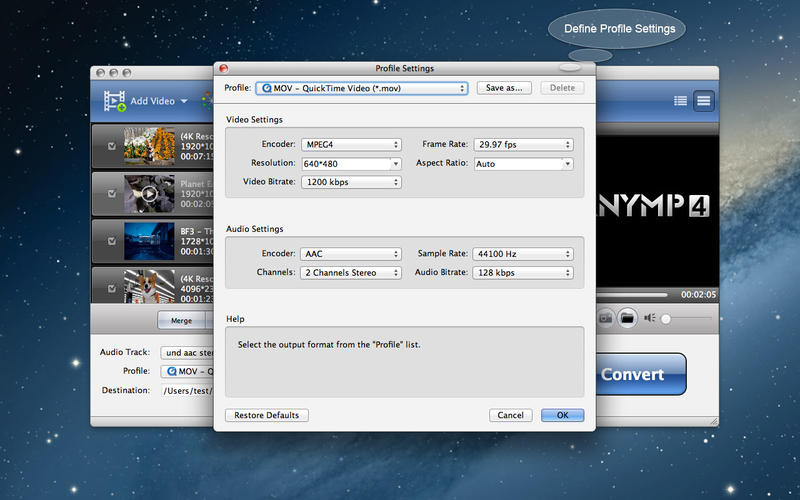Image resolution: width=800 pixels, height=500 pixels.
Task: Toggle the BF3 video checkbox
Action: pyautogui.click(x=111, y=240)
